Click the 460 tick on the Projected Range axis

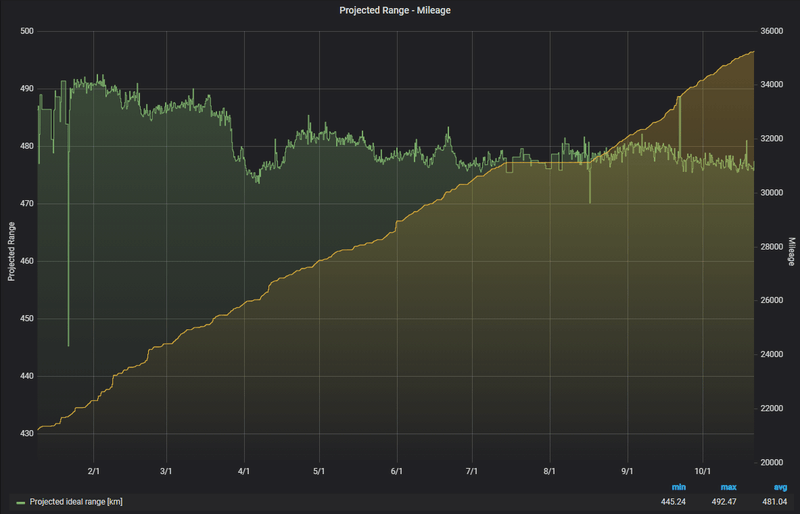pos(27,261)
